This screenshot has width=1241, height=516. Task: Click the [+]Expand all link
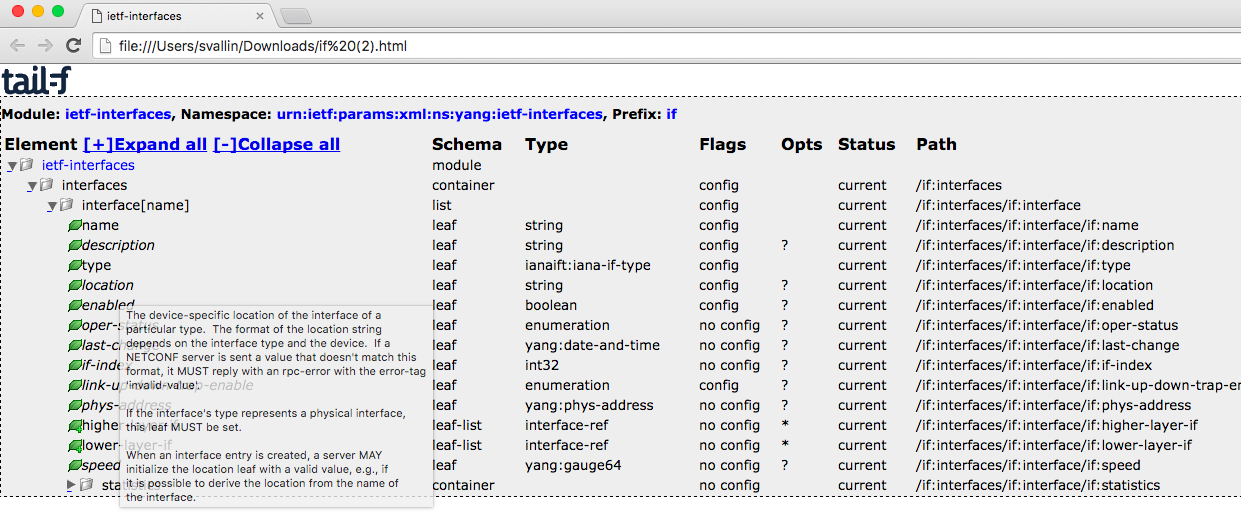(145, 144)
